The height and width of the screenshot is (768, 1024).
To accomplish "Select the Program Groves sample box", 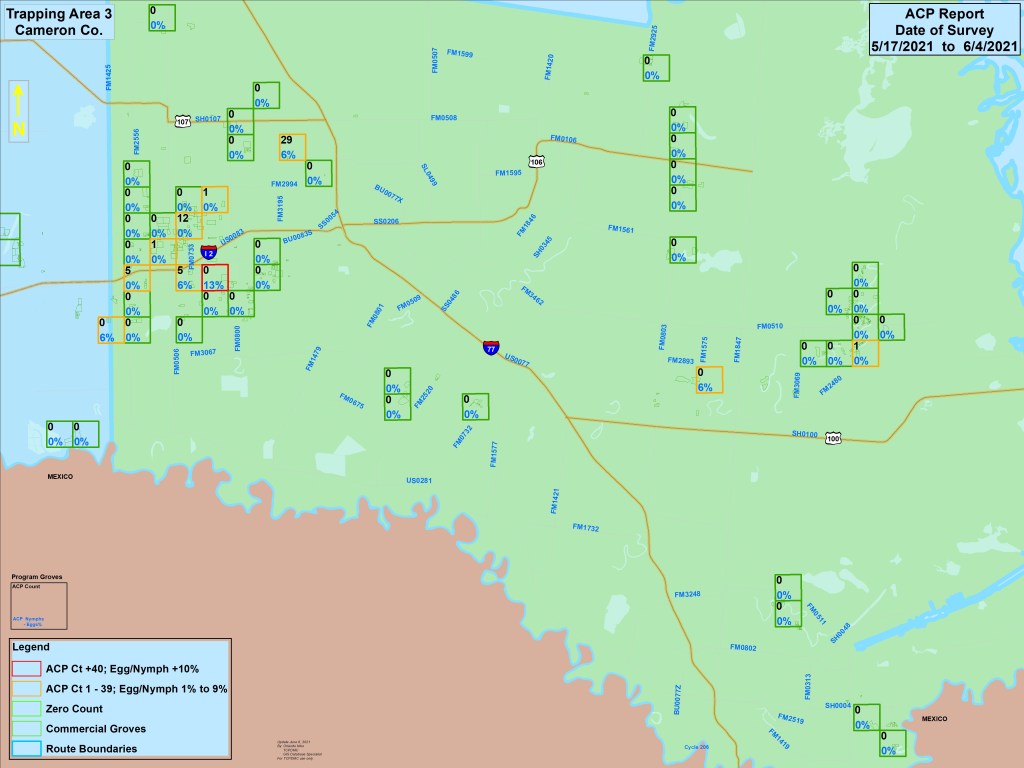I will point(39,605).
